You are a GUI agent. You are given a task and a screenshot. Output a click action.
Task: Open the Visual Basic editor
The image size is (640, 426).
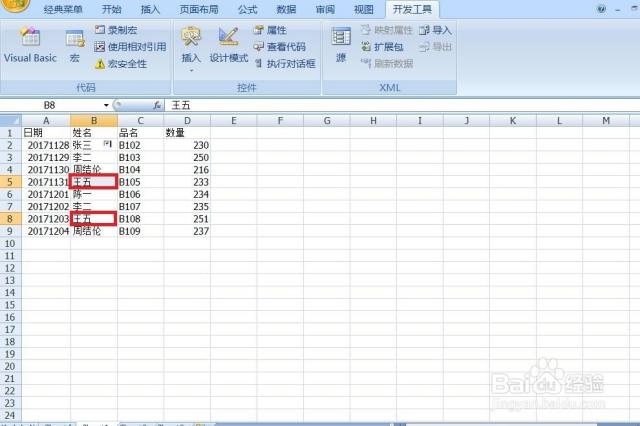[30, 46]
